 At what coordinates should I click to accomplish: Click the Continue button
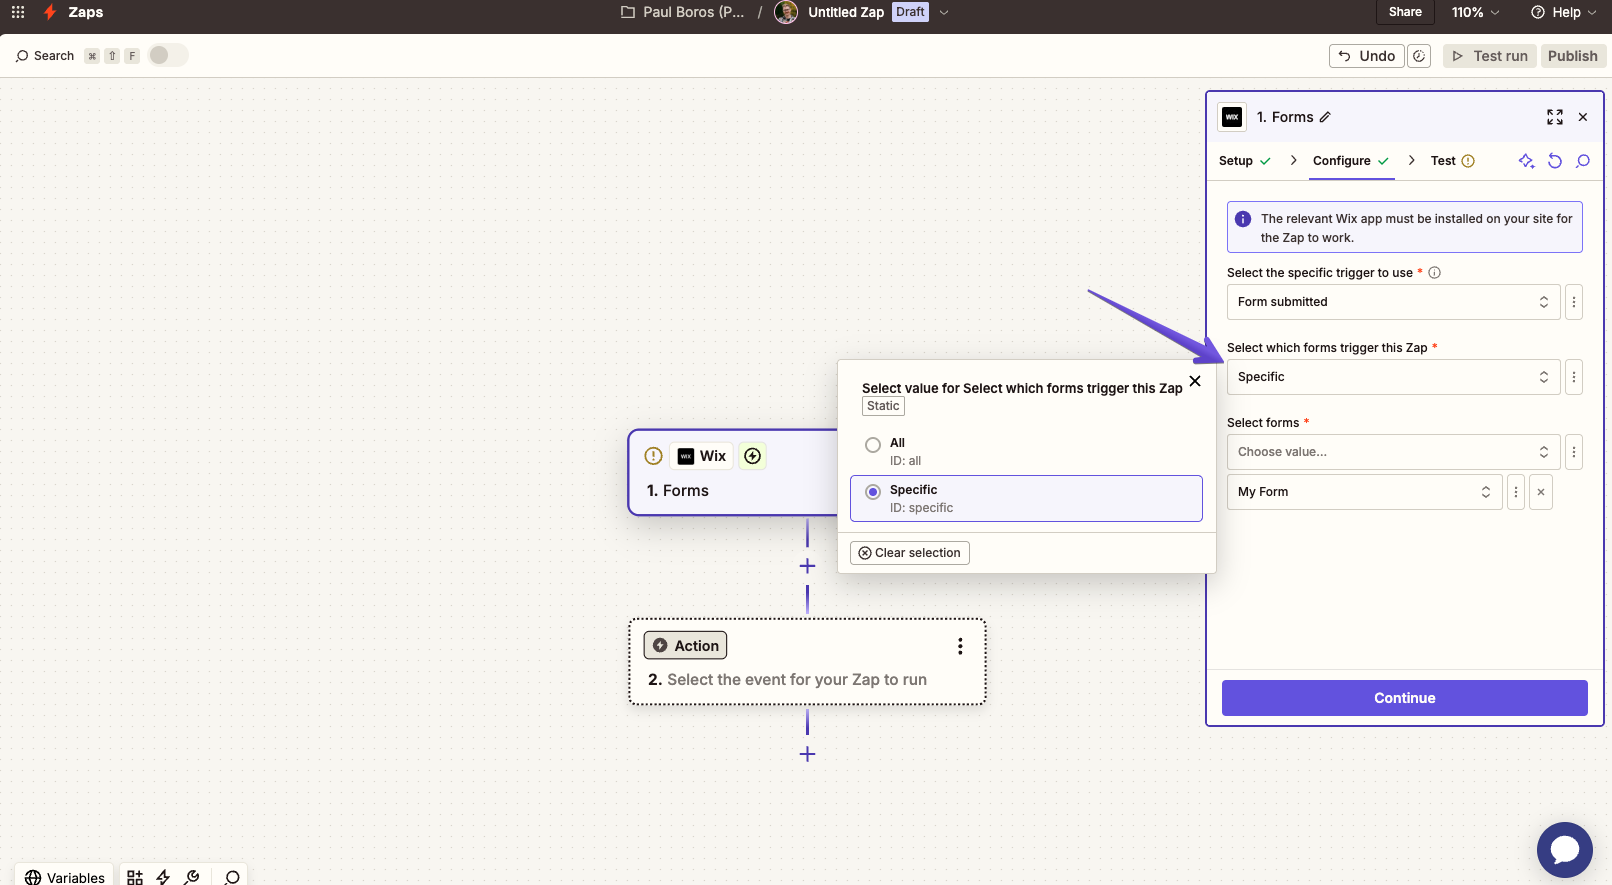click(x=1404, y=698)
